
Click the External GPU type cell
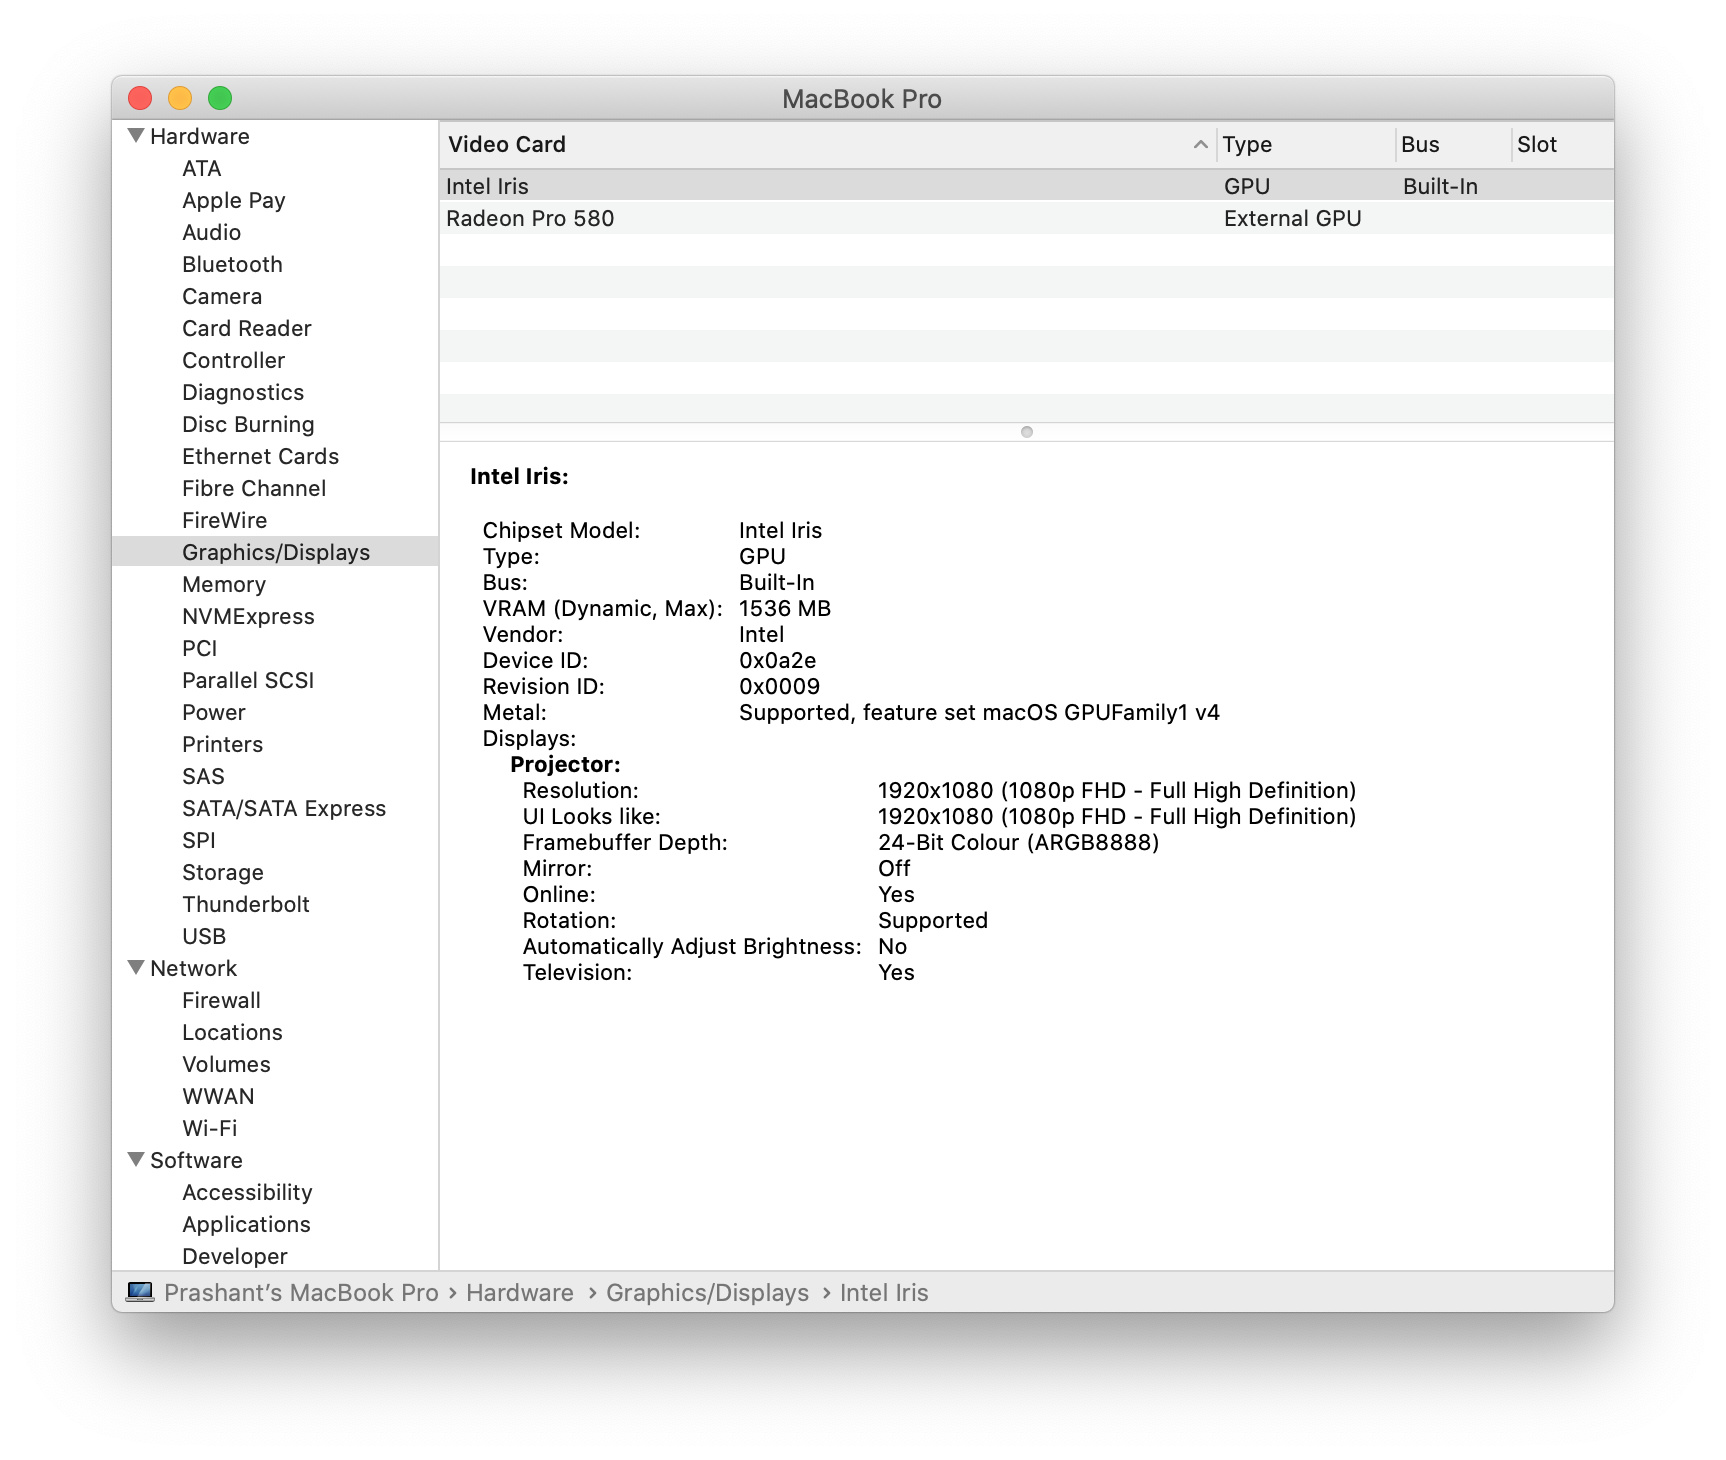tap(1292, 218)
